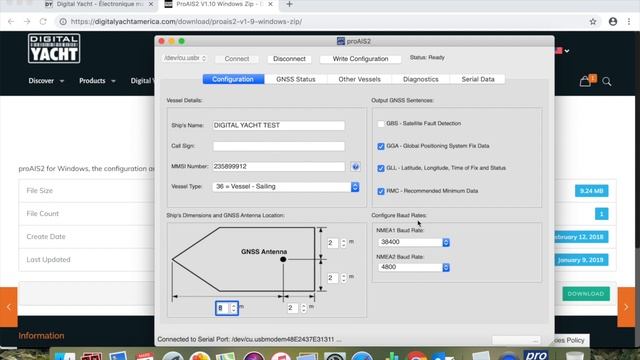Image resolution: width=640 pixels, height=360 pixels.
Task: Go forward using browser forward arrow
Action: click(27, 22)
